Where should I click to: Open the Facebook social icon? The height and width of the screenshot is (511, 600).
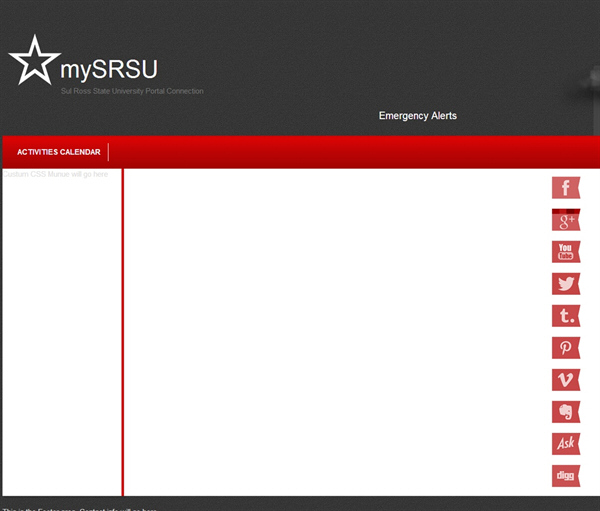tap(566, 187)
